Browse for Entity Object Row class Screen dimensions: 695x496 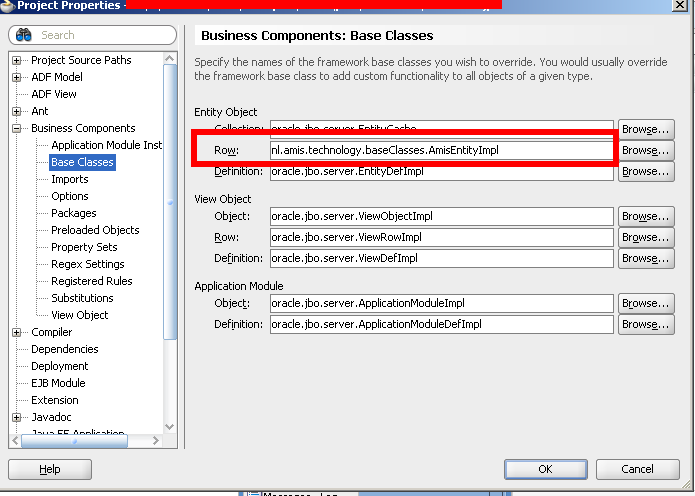[646, 150]
